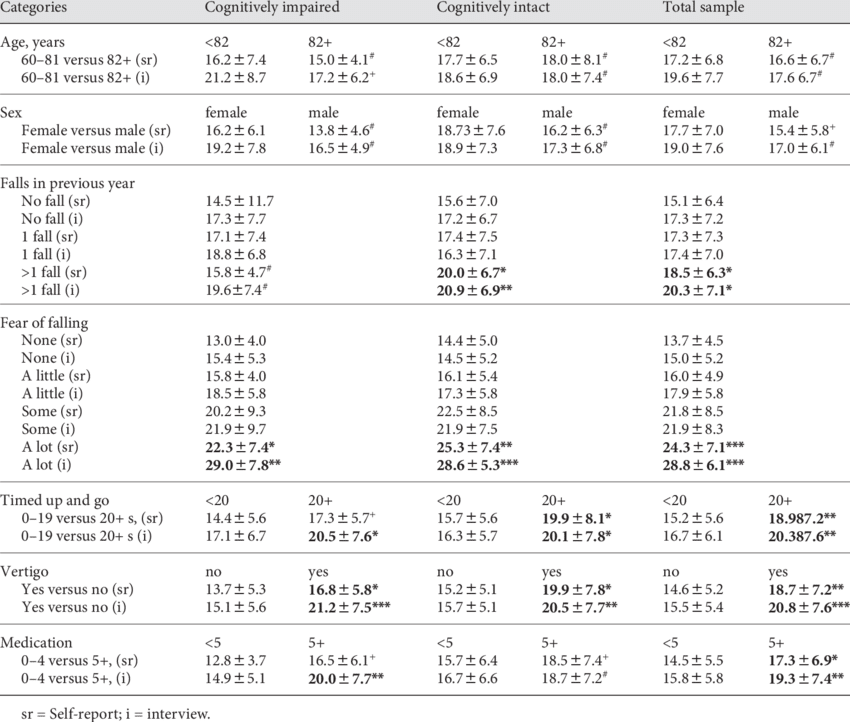Image resolution: width=850 pixels, height=722 pixels.
Task: Click the 'Some (sr)' row label
Action: [x=52, y=411]
